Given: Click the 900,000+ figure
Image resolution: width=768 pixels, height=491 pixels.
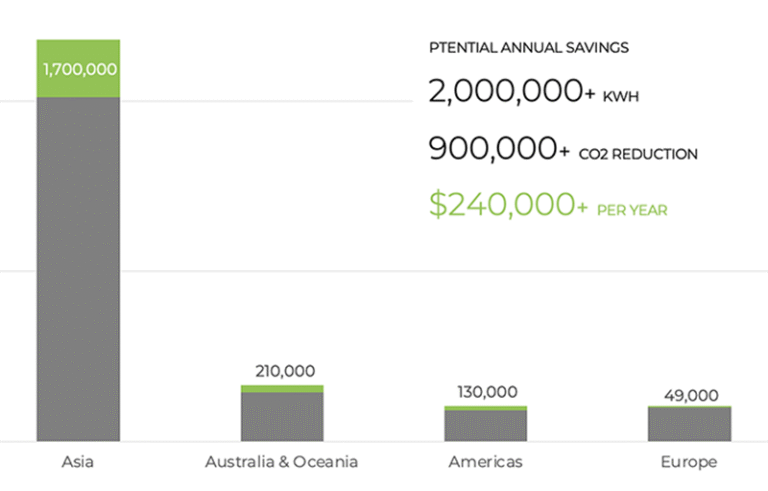Looking at the screenshot, I should tap(499, 150).
